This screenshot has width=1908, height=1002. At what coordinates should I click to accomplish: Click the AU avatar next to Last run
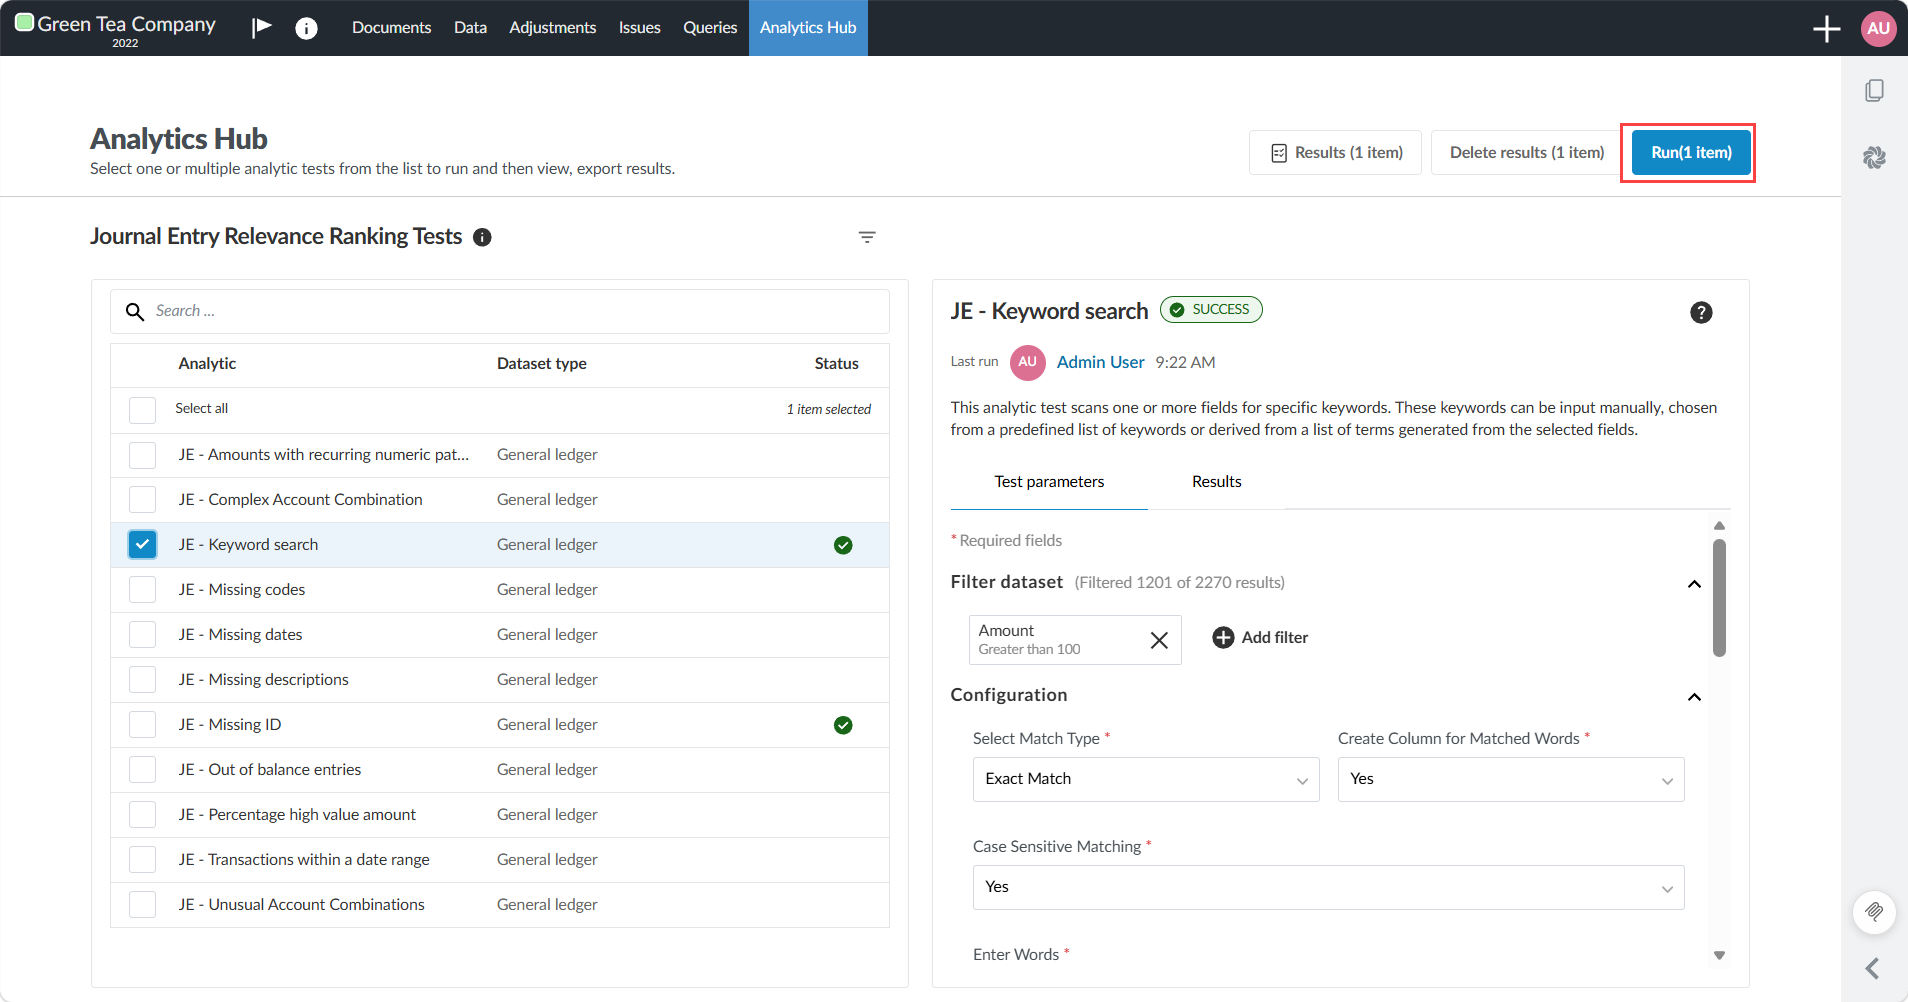[1027, 362]
